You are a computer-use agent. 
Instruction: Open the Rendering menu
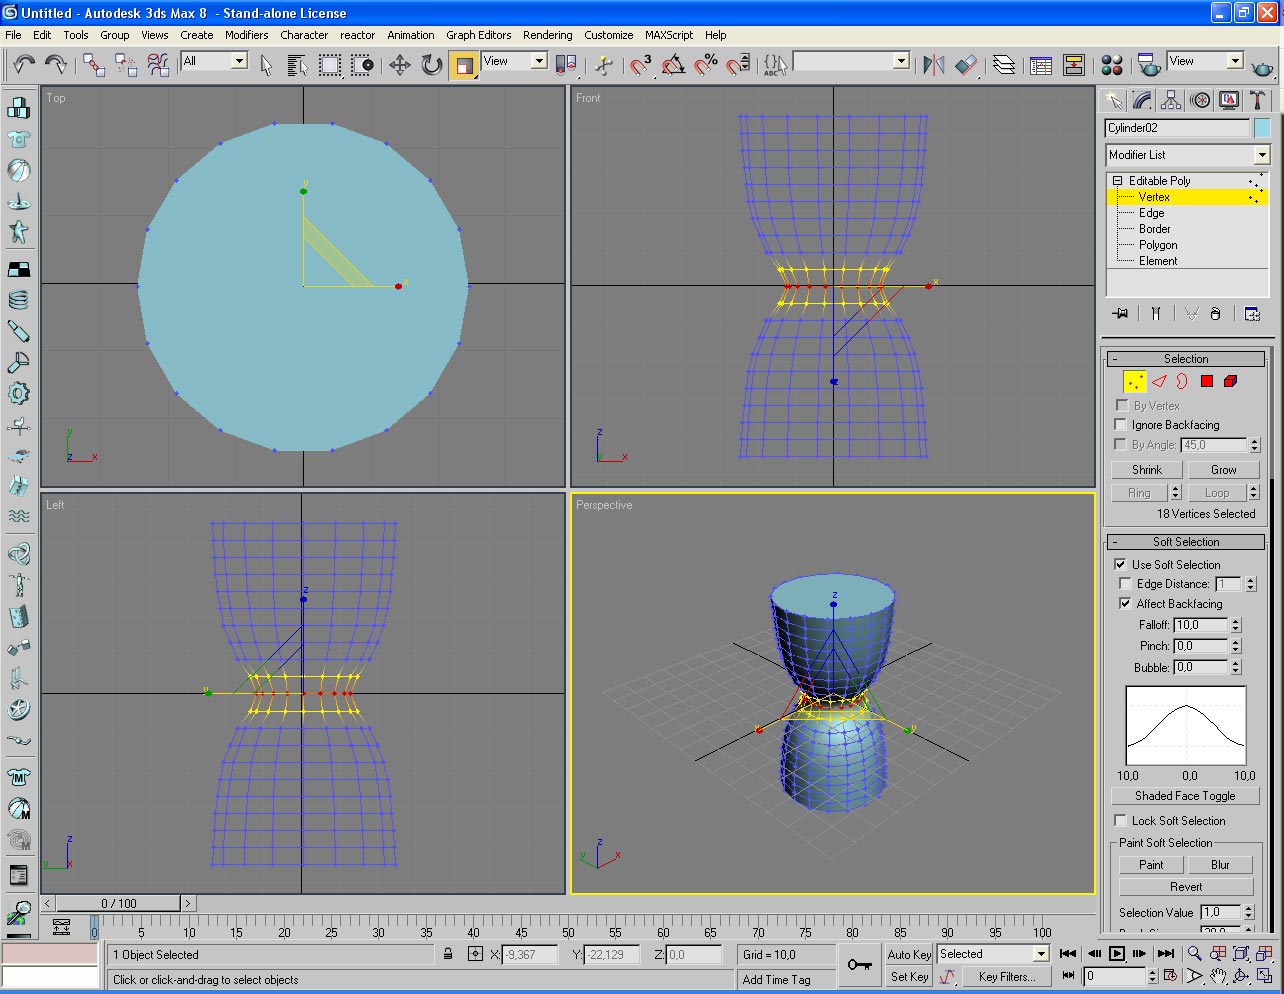[548, 35]
